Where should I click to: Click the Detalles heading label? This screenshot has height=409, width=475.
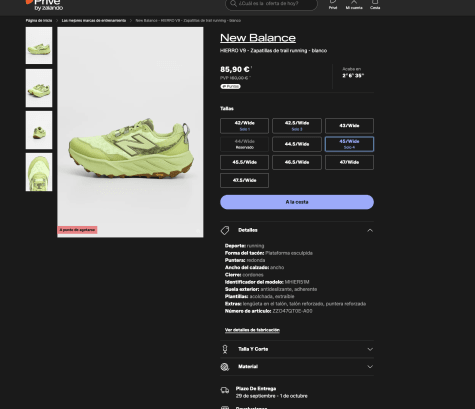click(x=248, y=230)
